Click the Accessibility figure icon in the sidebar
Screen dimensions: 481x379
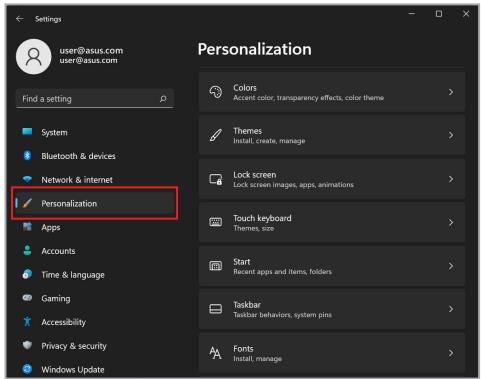[x=27, y=321]
